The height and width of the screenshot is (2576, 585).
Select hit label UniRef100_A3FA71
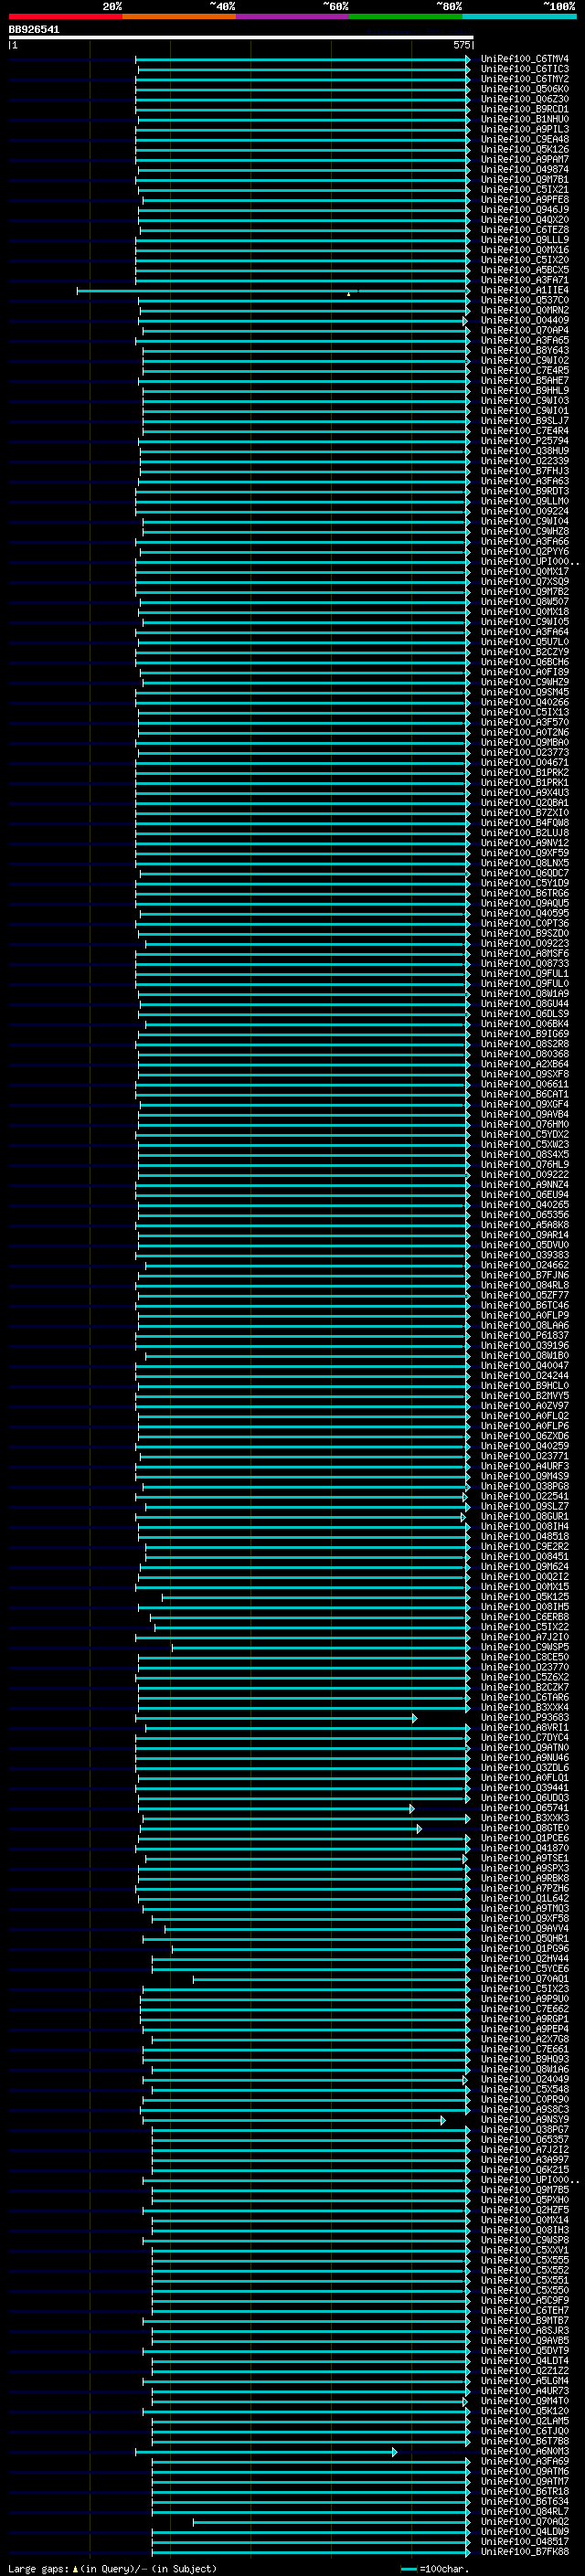525,280
